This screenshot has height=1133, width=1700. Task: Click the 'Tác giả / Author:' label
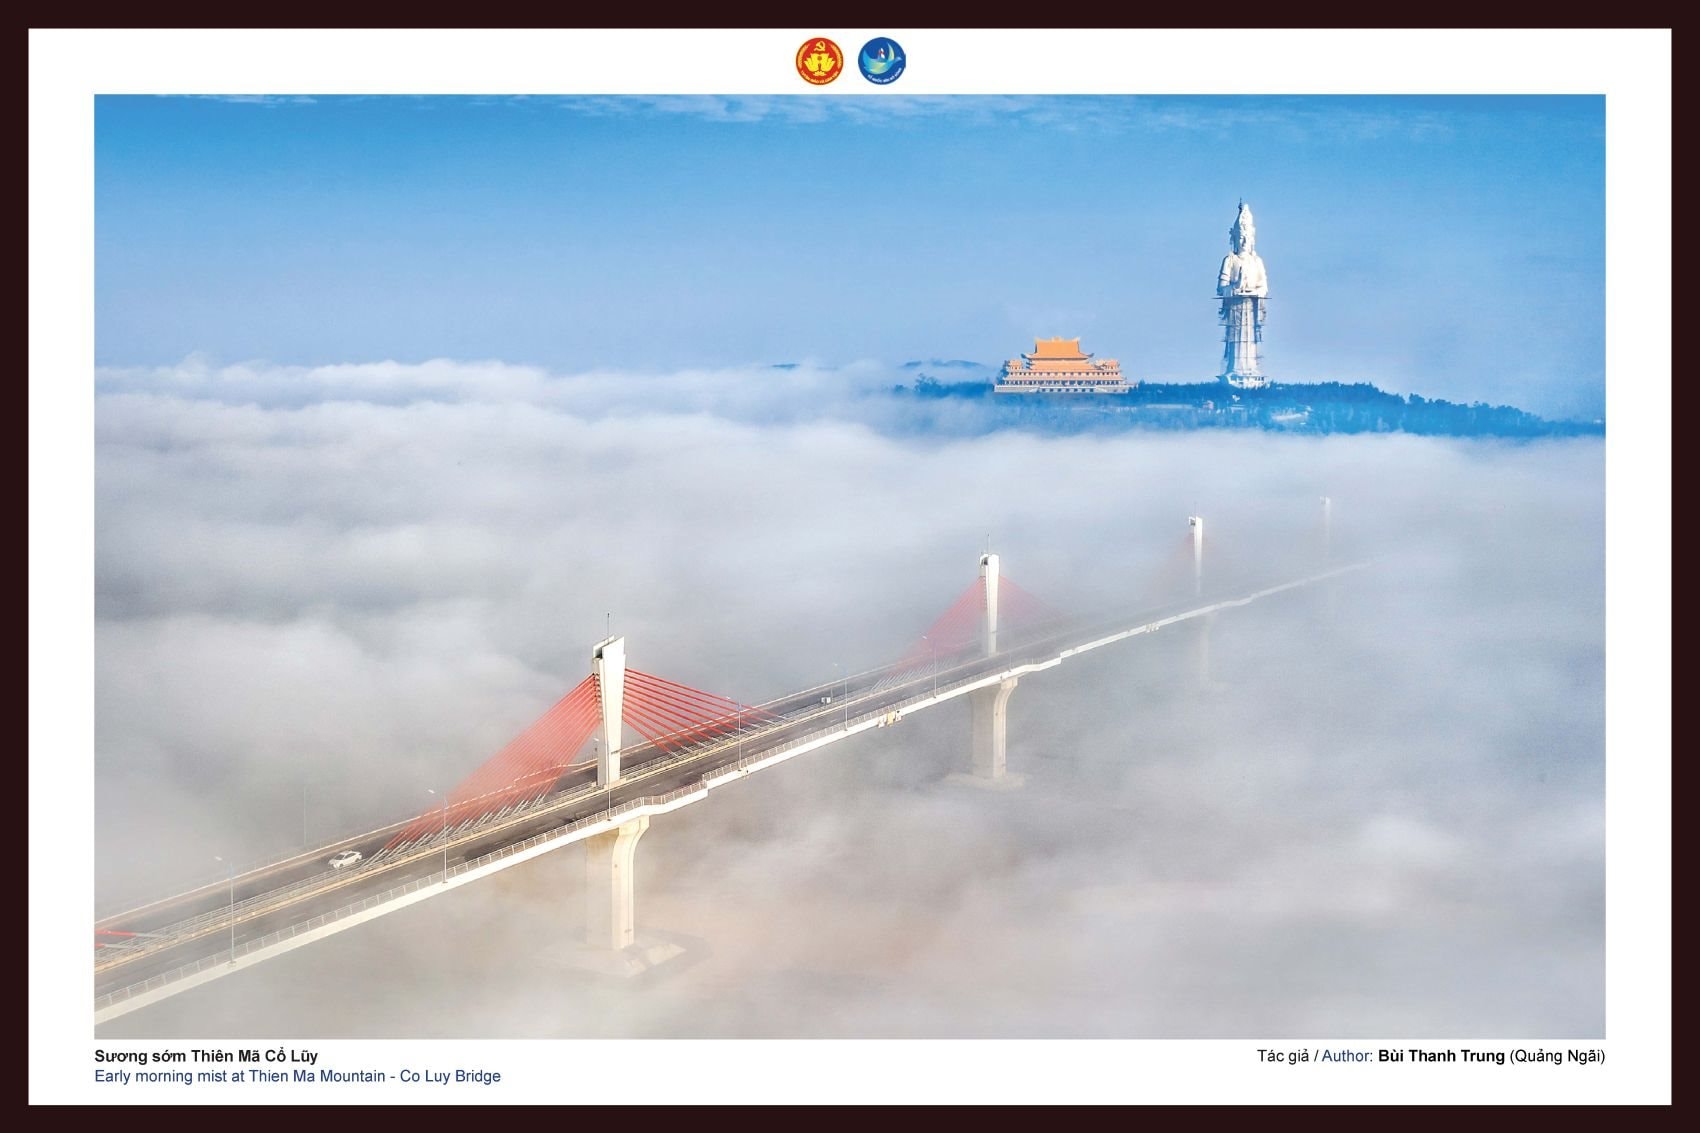1314,1056
